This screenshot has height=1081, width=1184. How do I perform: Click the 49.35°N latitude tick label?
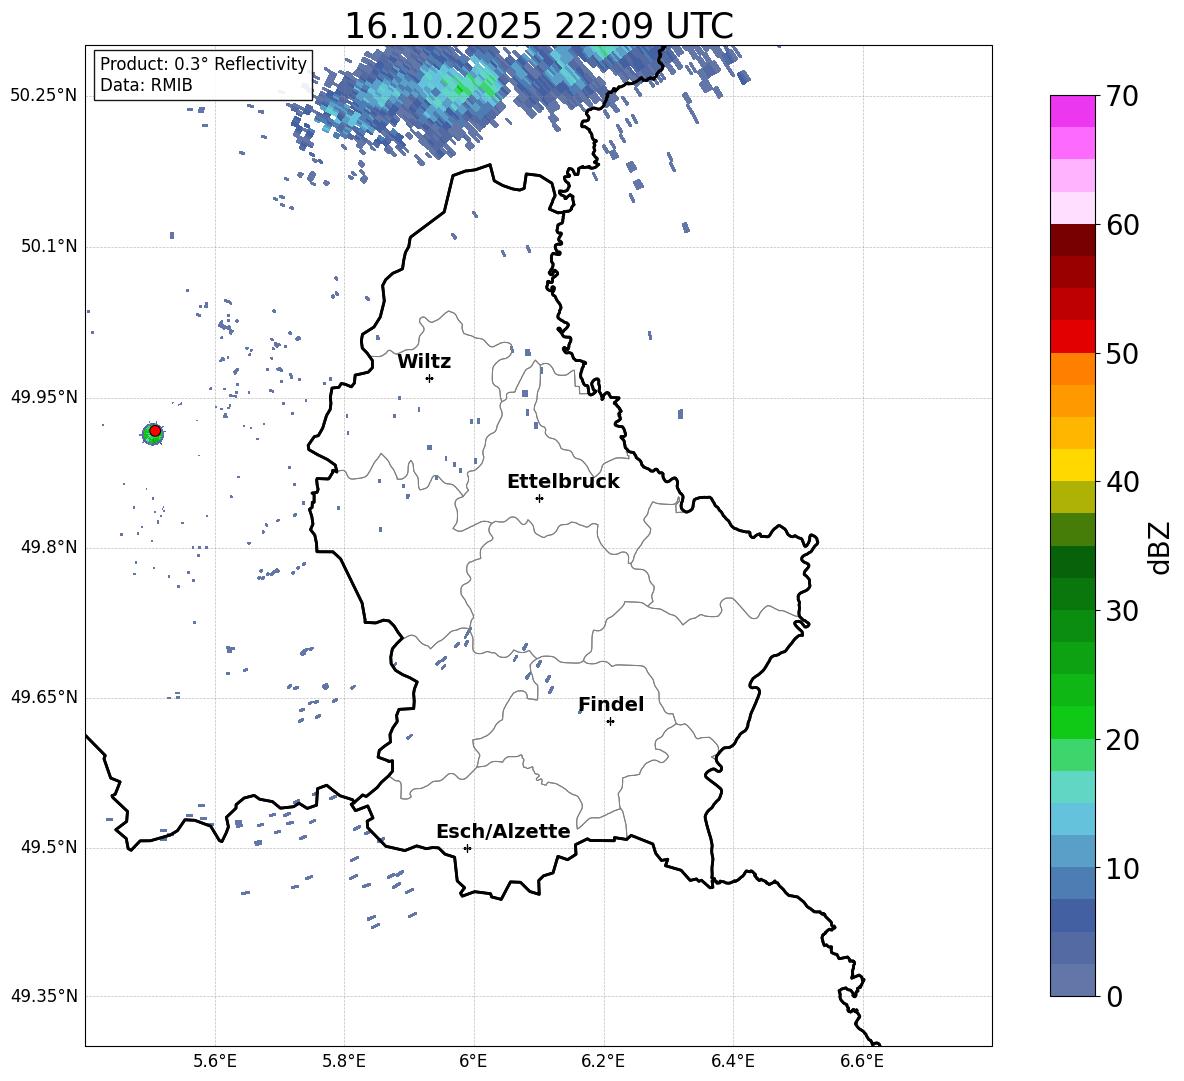point(44,996)
